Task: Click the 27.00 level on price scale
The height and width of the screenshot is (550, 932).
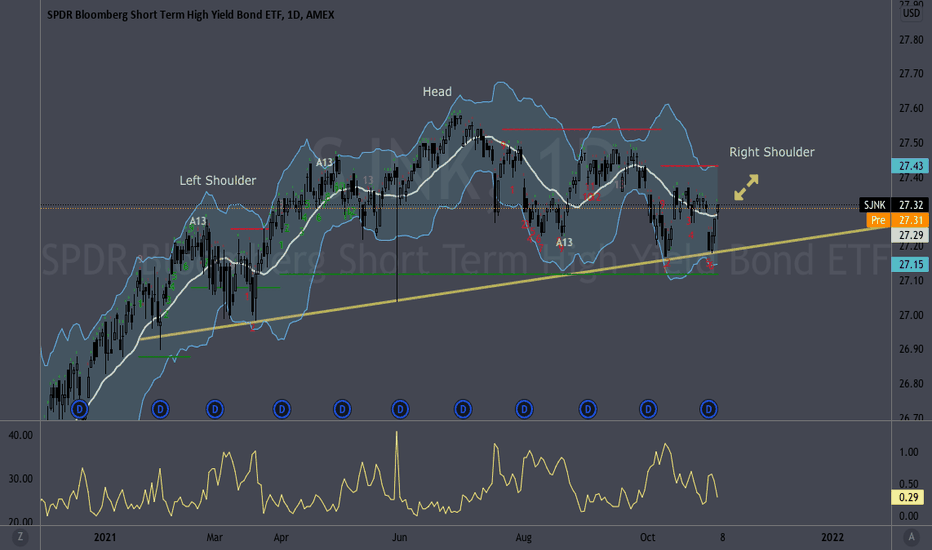Action: tap(911, 315)
